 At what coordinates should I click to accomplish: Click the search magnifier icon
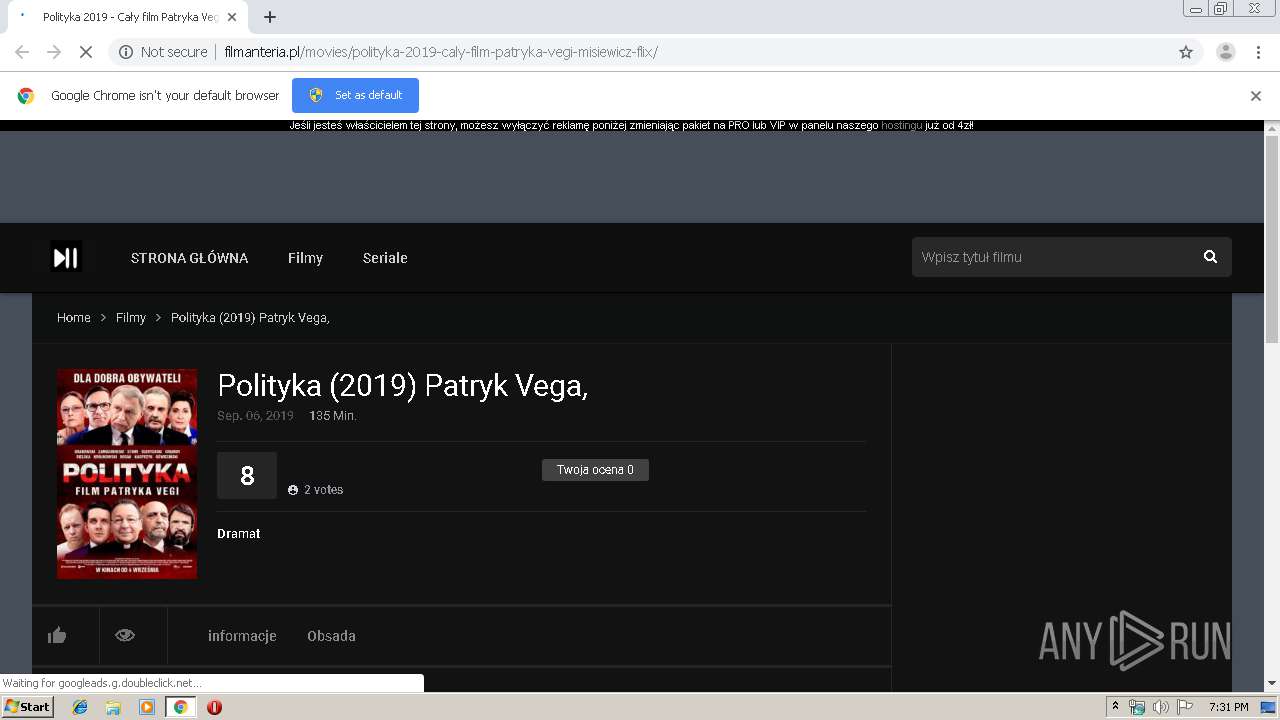pos(1210,257)
